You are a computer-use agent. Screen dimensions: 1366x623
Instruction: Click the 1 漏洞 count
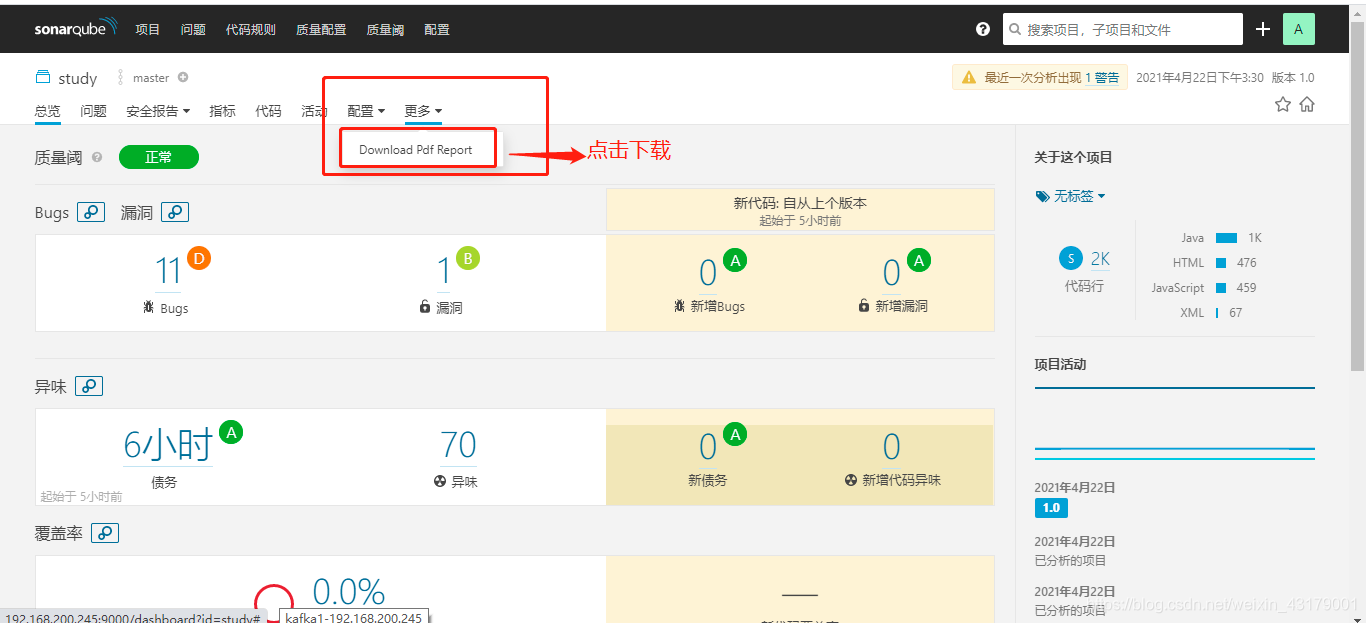tap(444, 271)
